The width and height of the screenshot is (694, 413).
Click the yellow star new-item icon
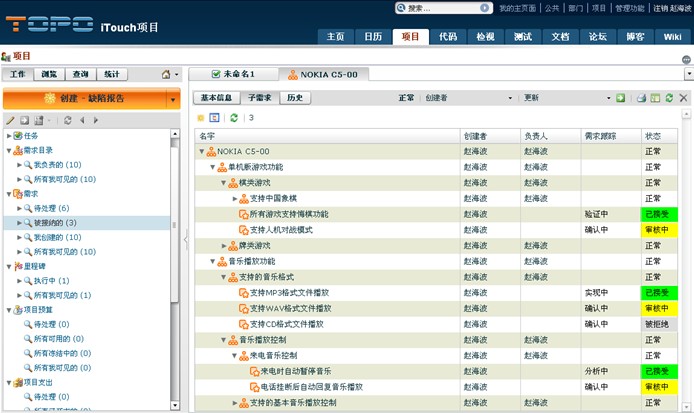[x=200, y=118]
